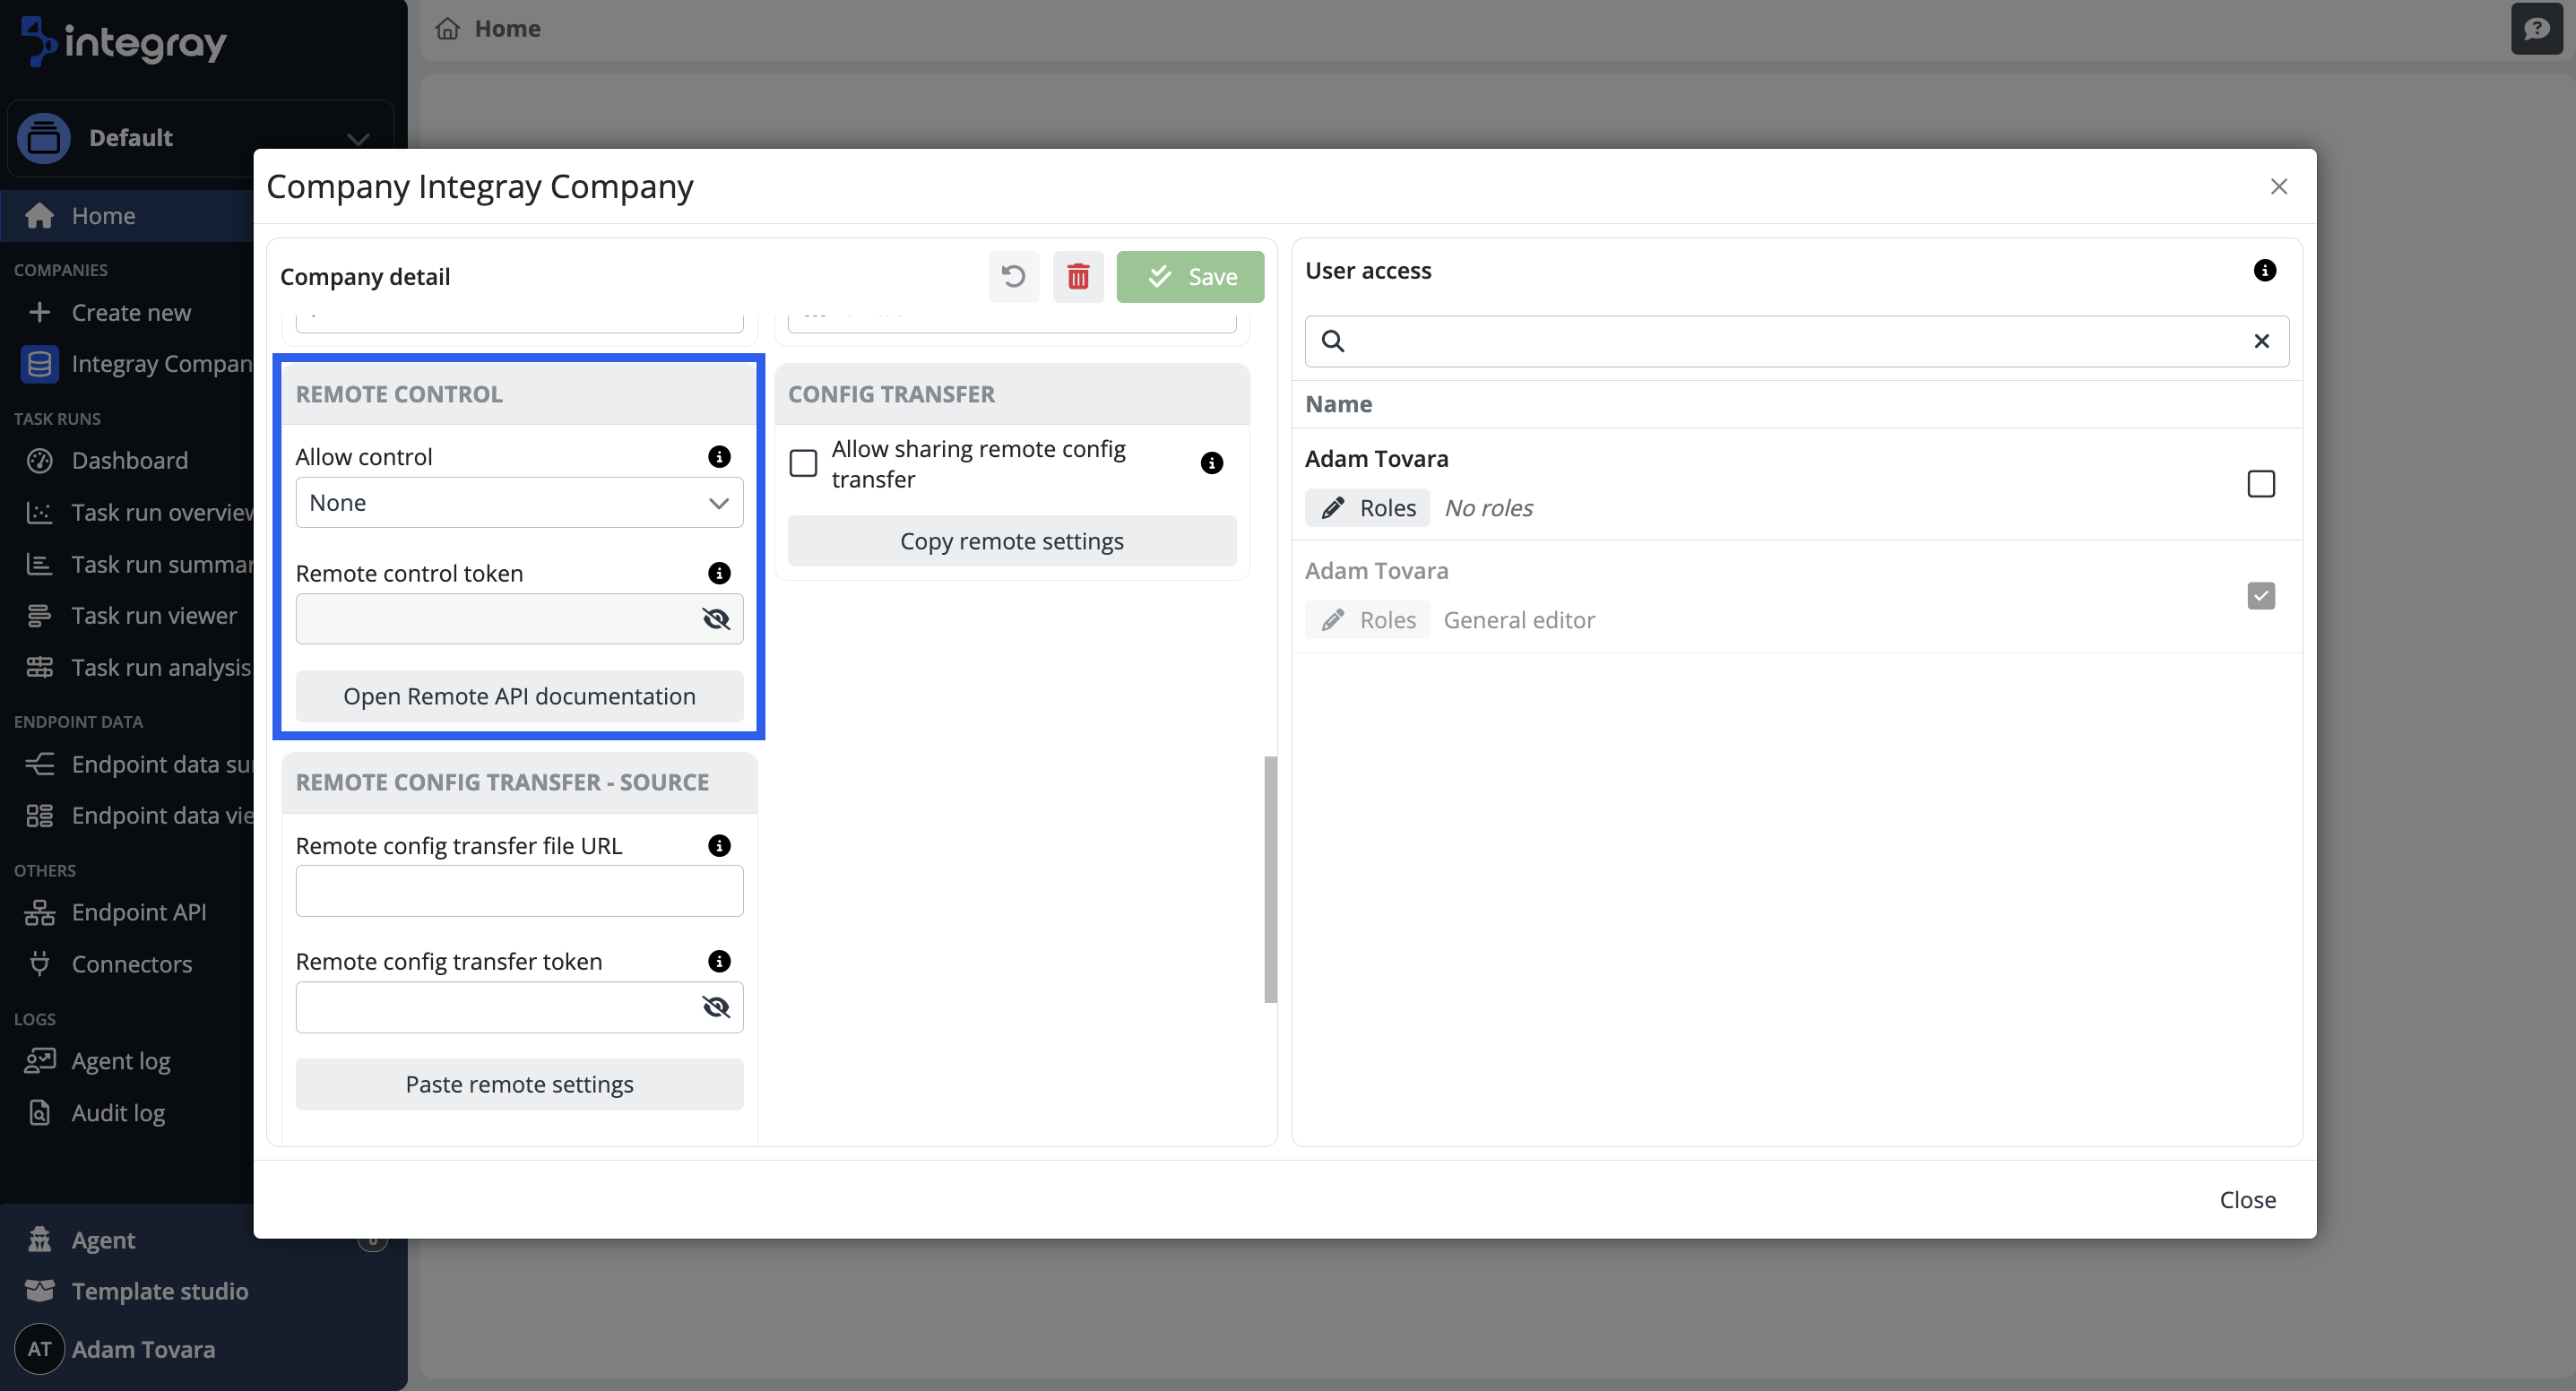The image size is (2576, 1391).
Task: Click pencil Roles icon for first Adam Tovara
Action: pyautogui.click(x=1333, y=508)
